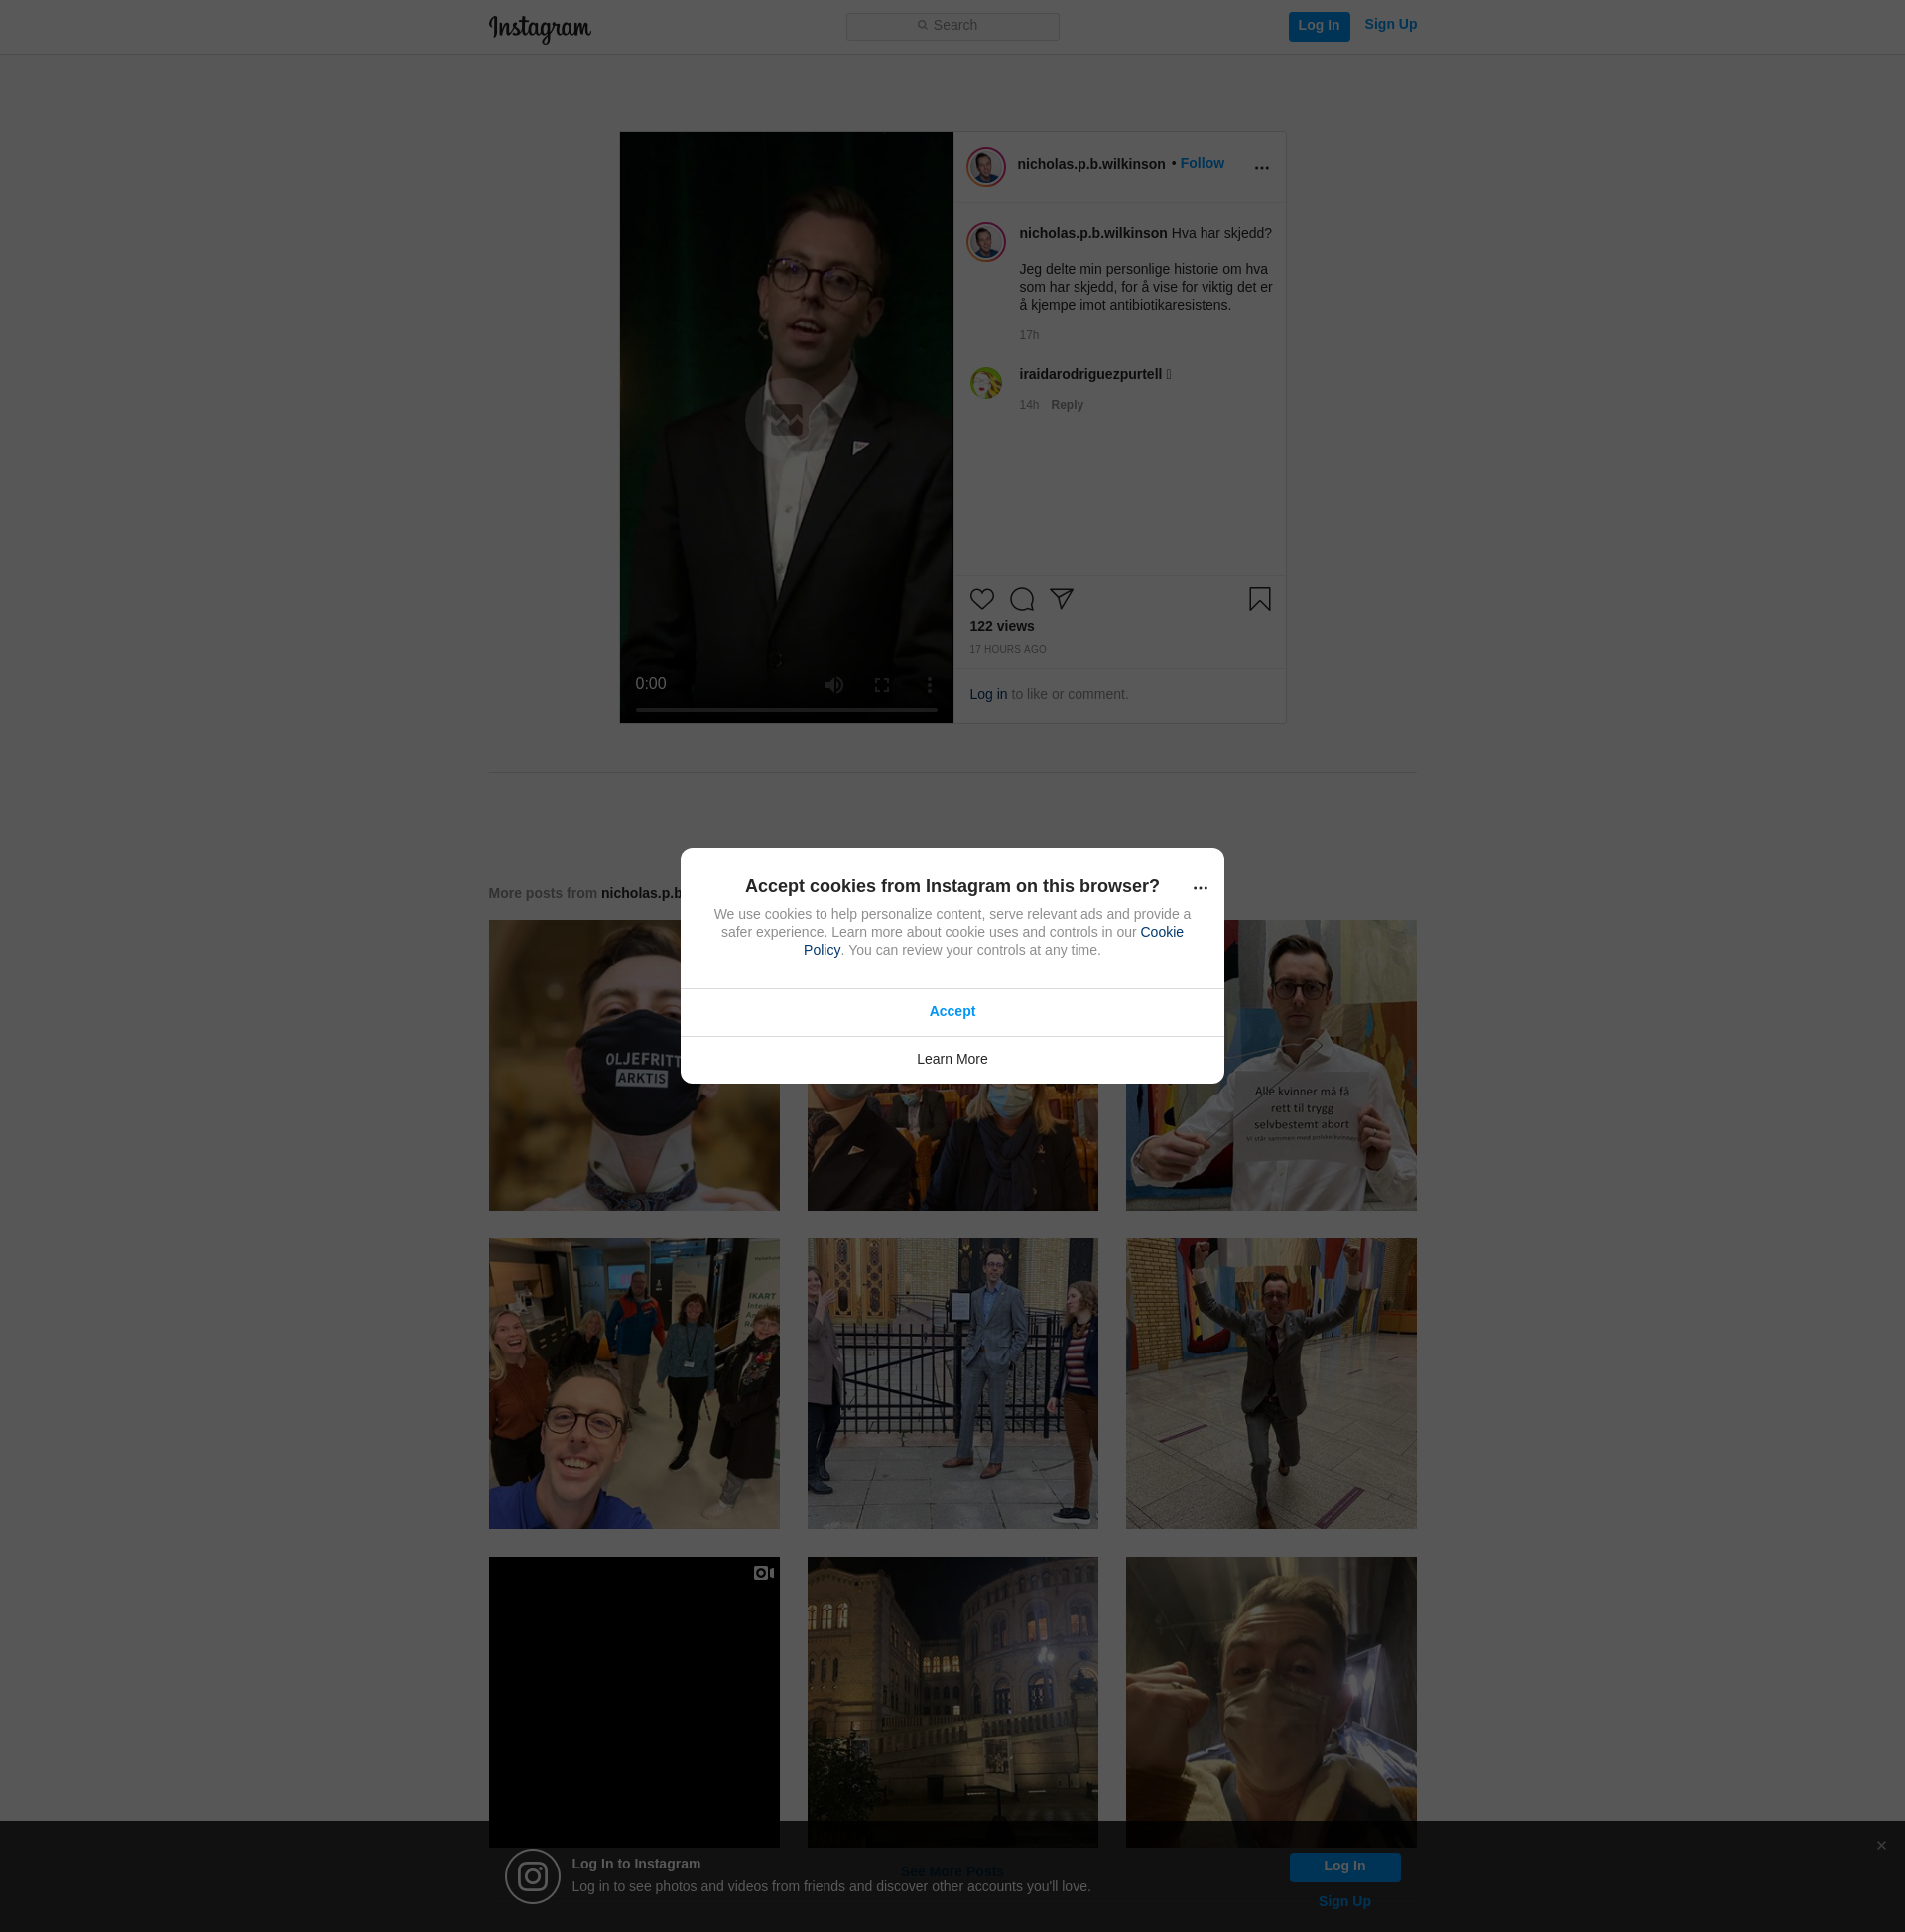Image resolution: width=1905 pixels, height=1932 pixels.
Task: Click the 17 HOURS AGO timestamp
Action: (1007, 650)
